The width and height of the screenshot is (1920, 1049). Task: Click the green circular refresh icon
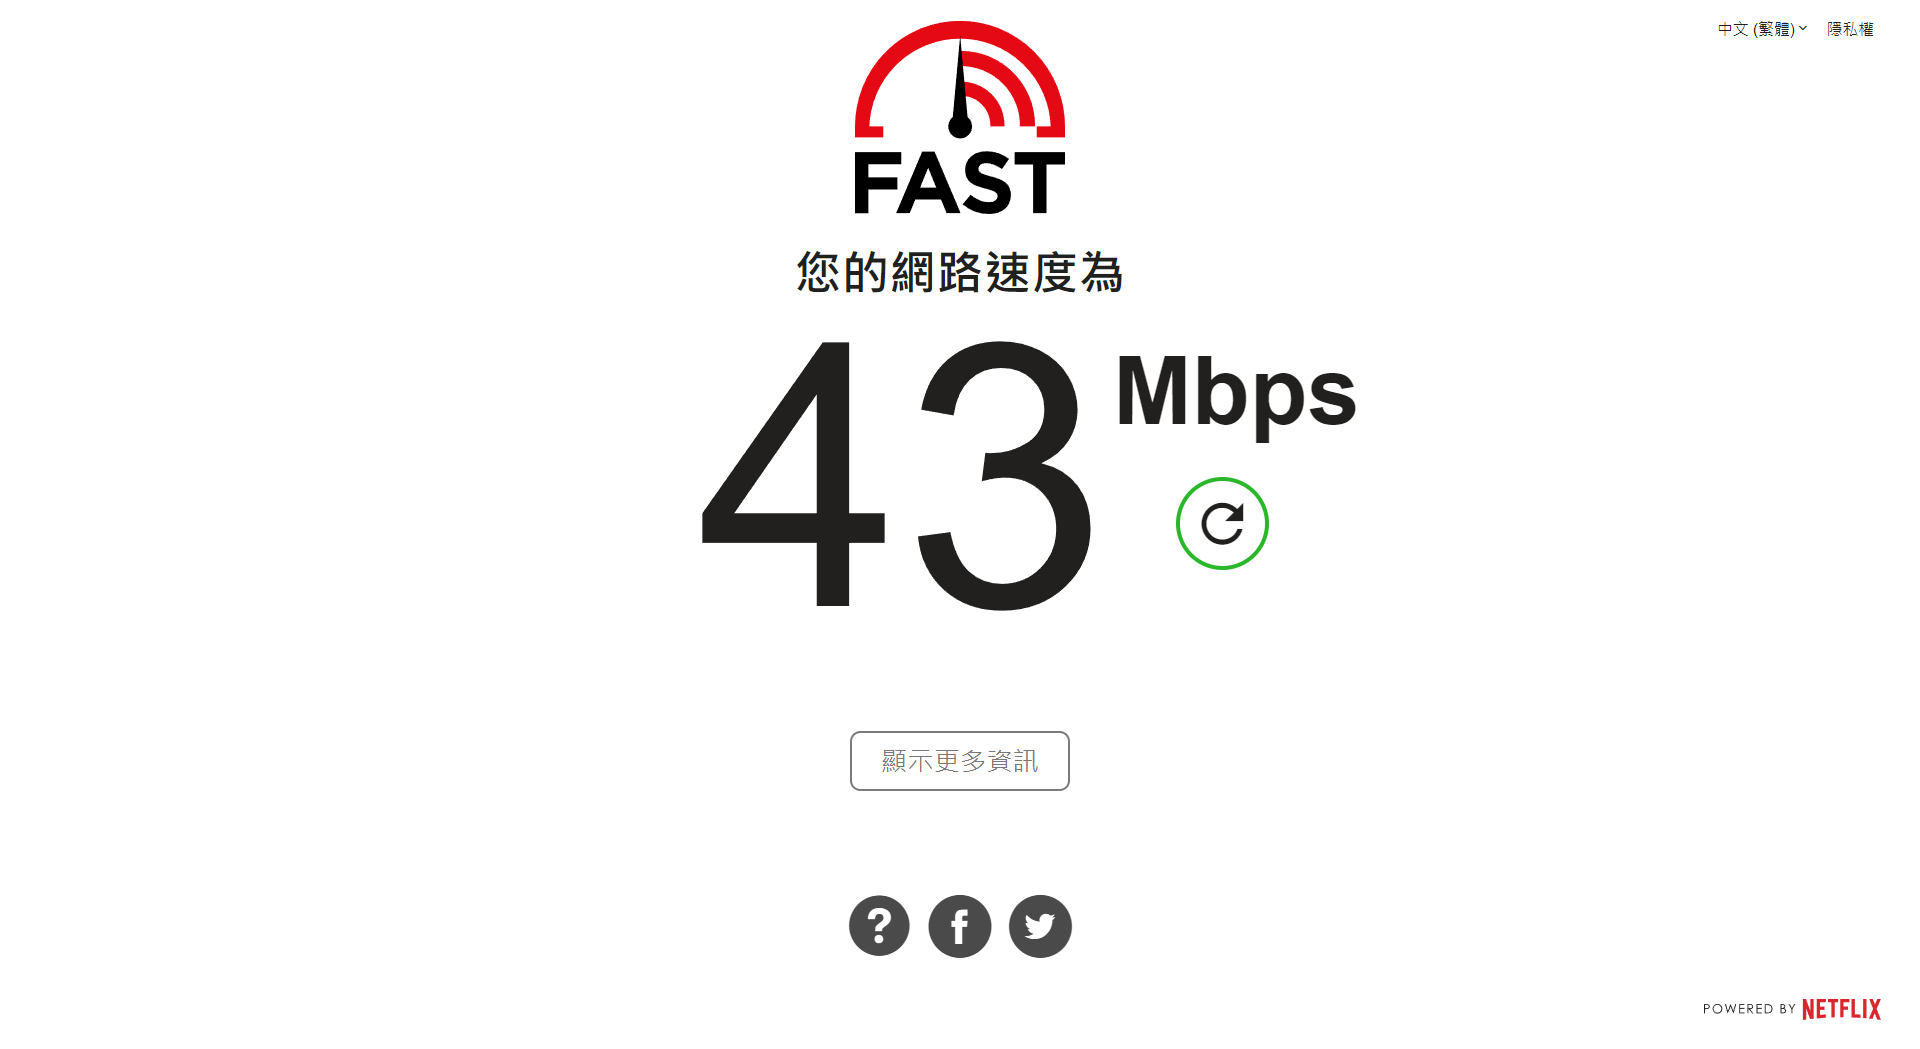point(1222,523)
